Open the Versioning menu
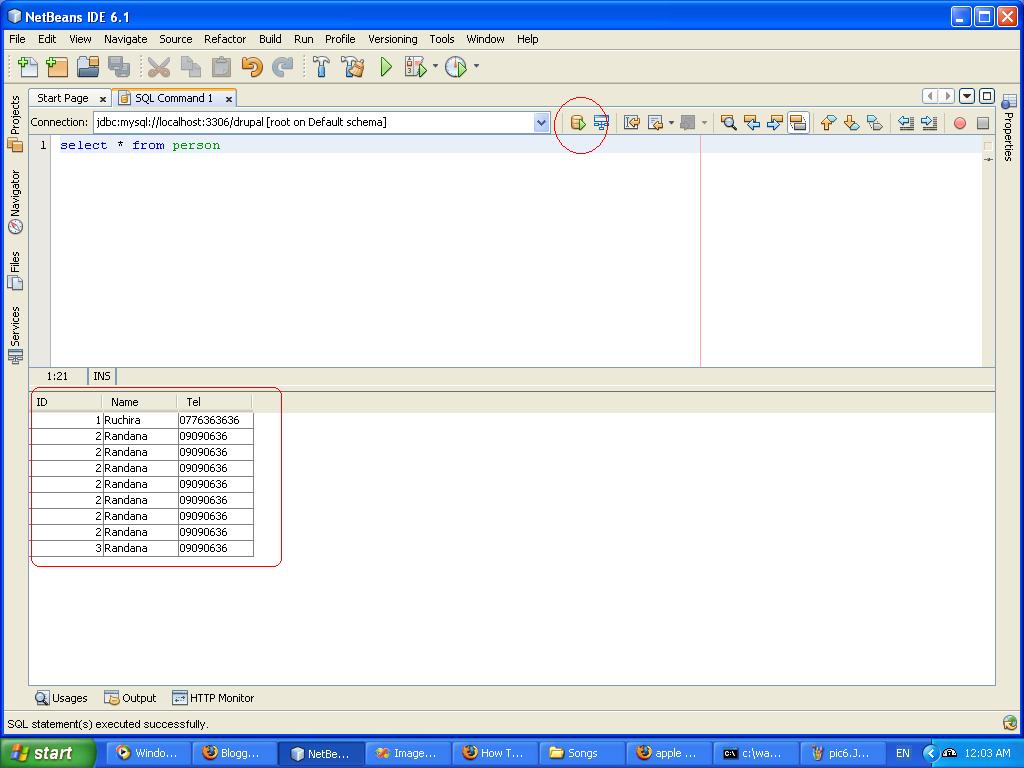The image size is (1024, 768). tap(392, 39)
